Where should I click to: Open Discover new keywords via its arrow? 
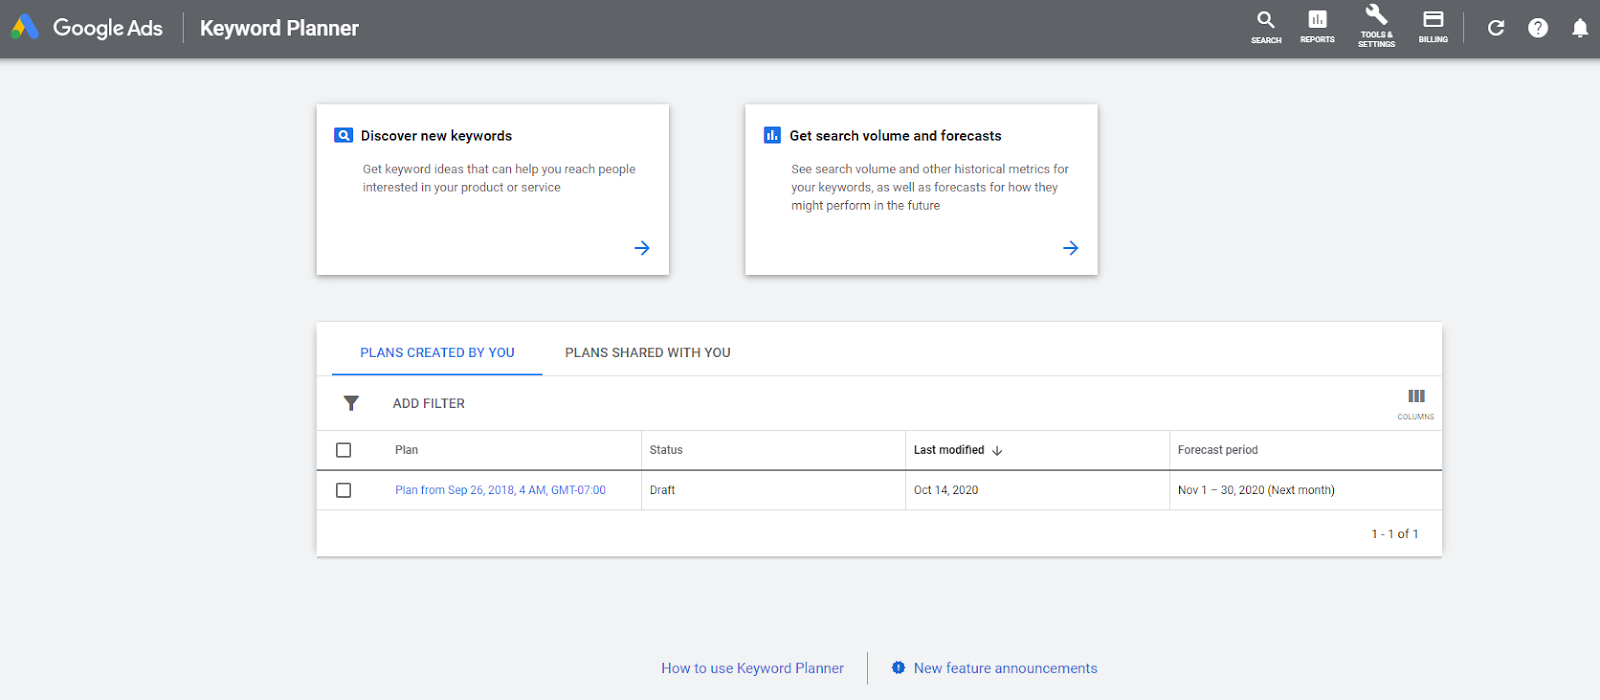pyautogui.click(x=642, y=248)
